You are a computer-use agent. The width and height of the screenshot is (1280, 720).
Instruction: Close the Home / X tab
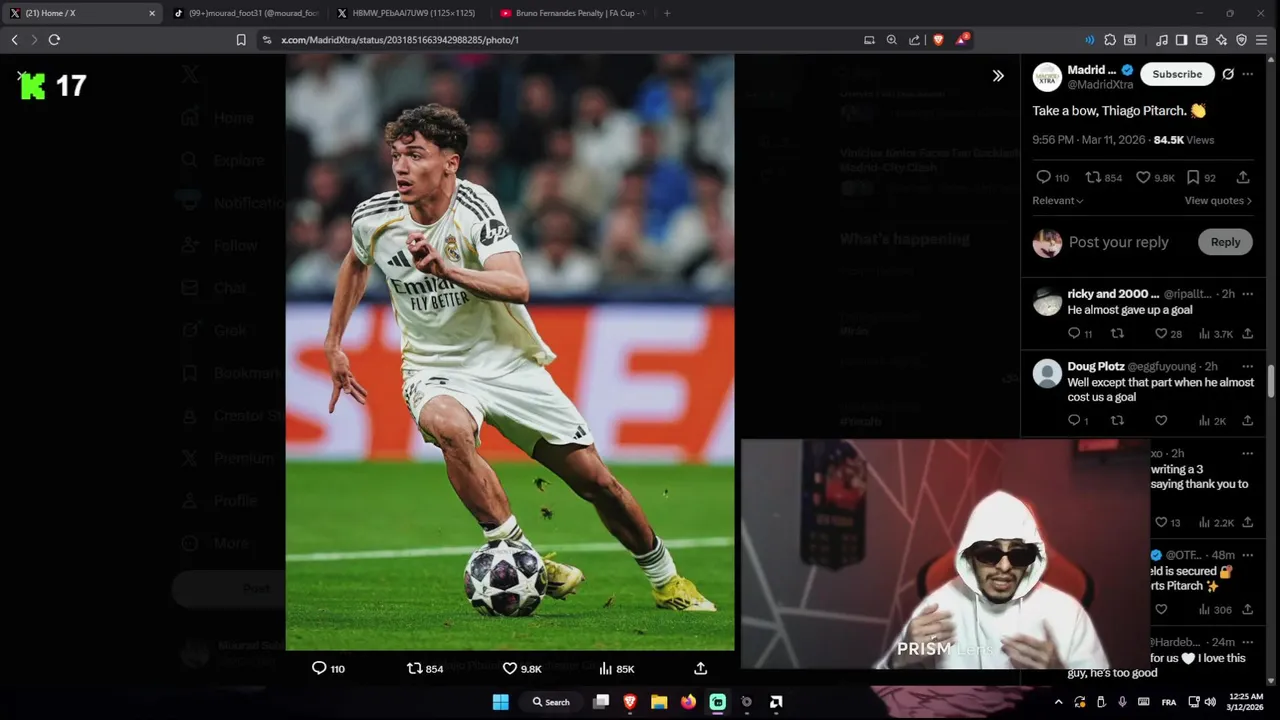pyautogui.click(x=152, y=13)
